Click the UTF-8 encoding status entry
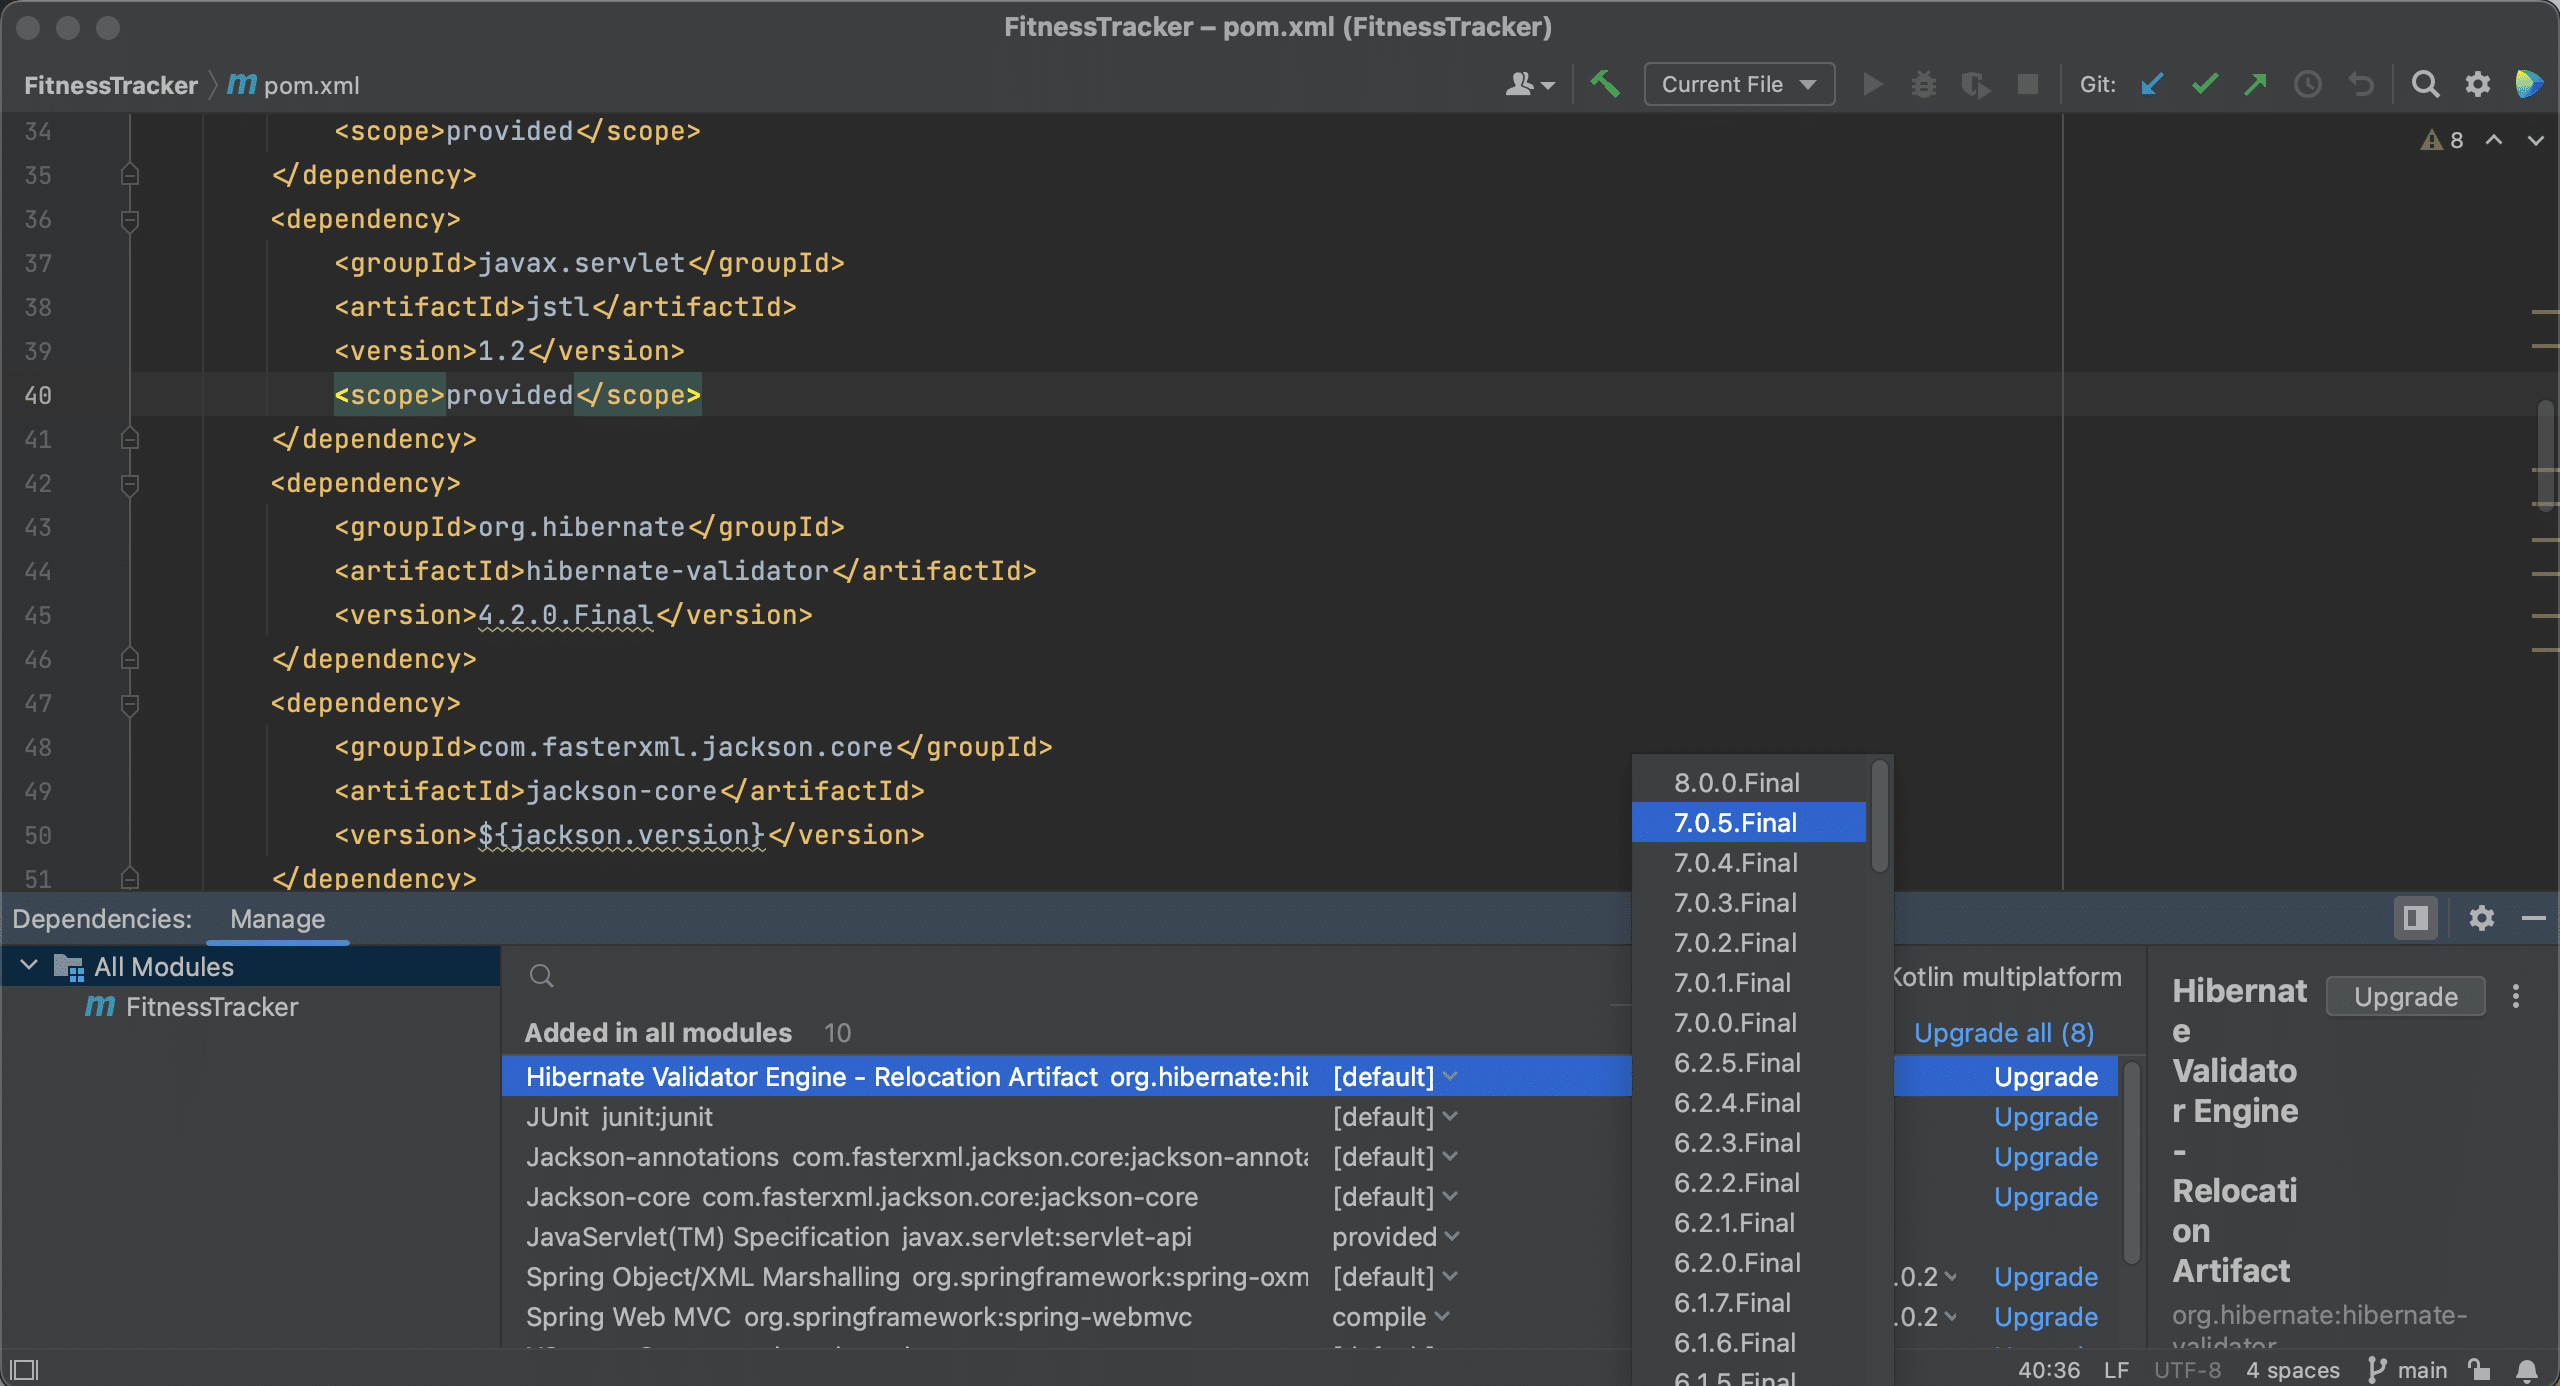The width and height of the screenshot is (2560, 1386). point(2187,1370)
